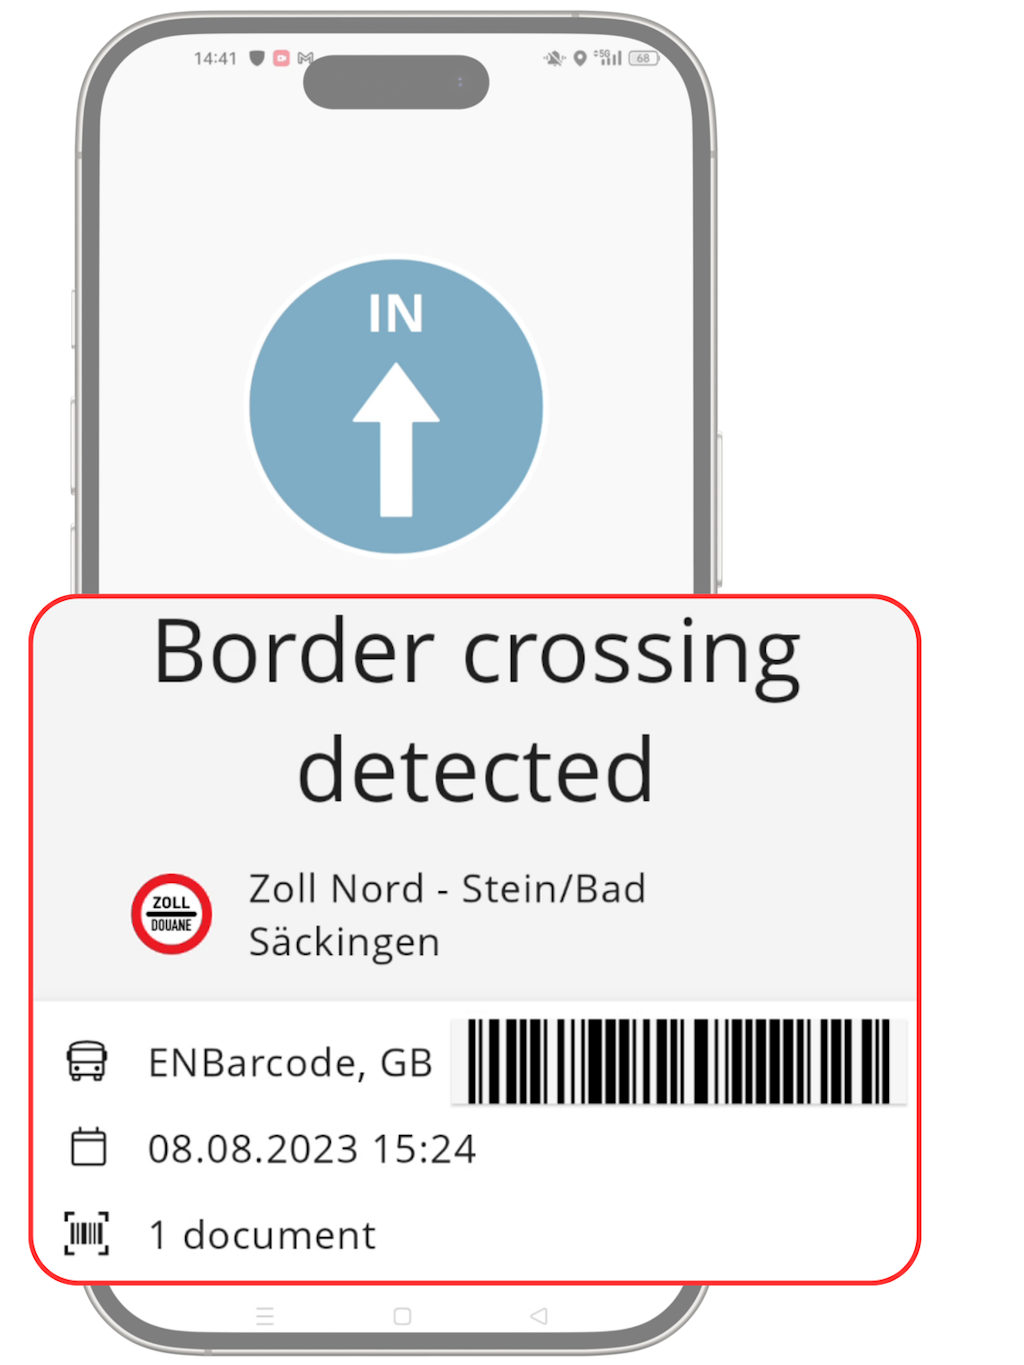Select the bus vehicle icon

click(x=87, y=1061)
